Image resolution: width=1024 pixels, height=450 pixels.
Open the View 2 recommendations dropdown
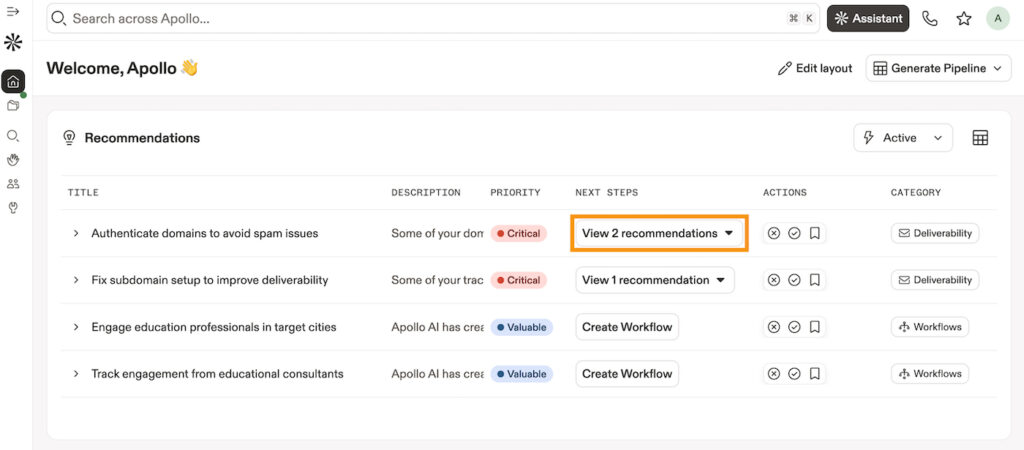pyautogui.click(x=659, y=233)
